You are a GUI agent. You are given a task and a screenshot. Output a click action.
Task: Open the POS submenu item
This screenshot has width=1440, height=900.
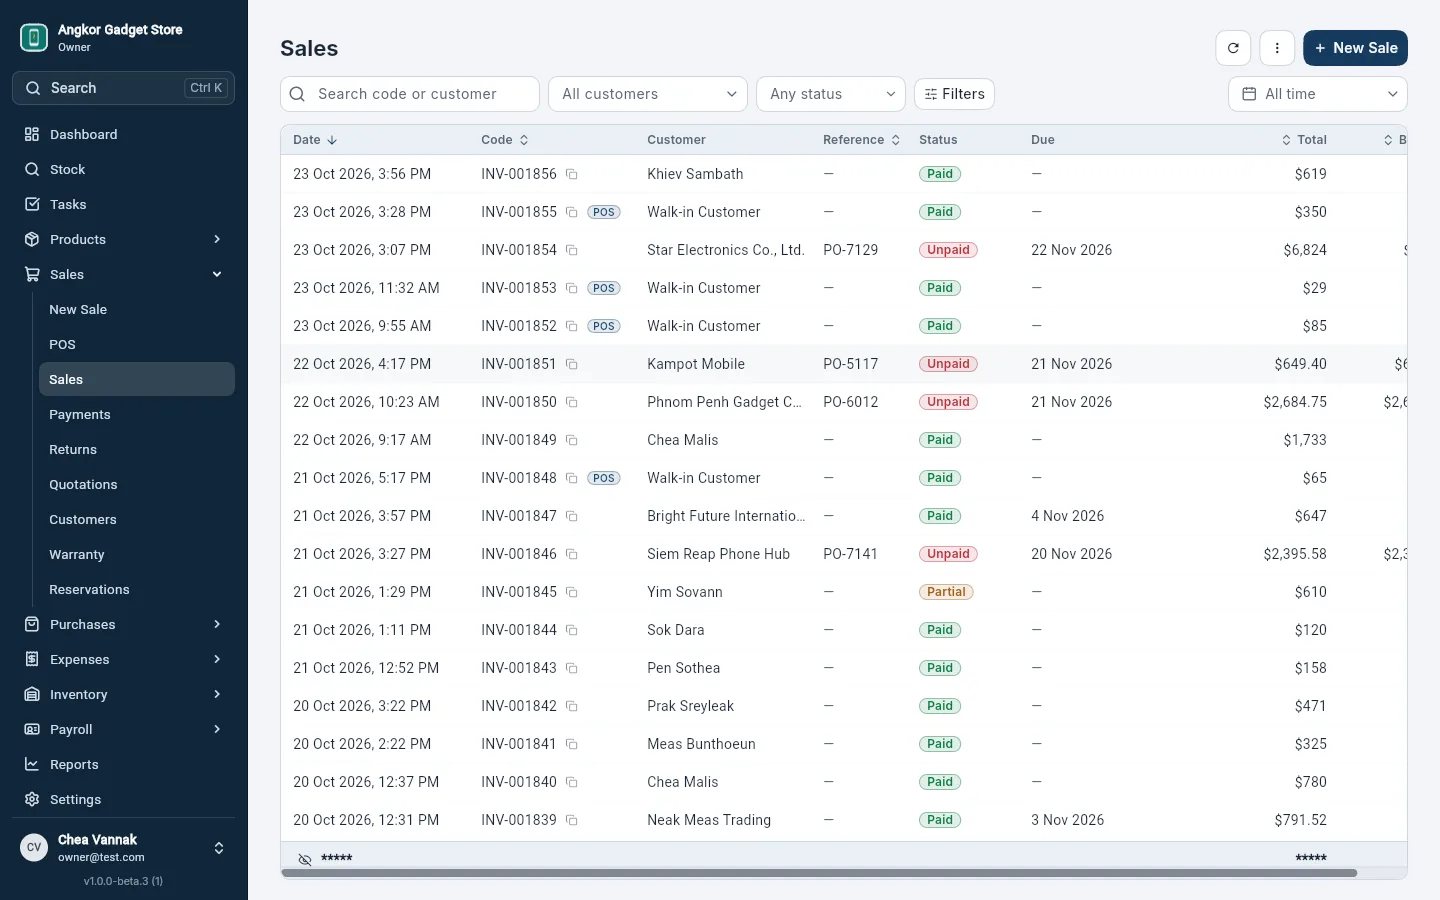137,344
